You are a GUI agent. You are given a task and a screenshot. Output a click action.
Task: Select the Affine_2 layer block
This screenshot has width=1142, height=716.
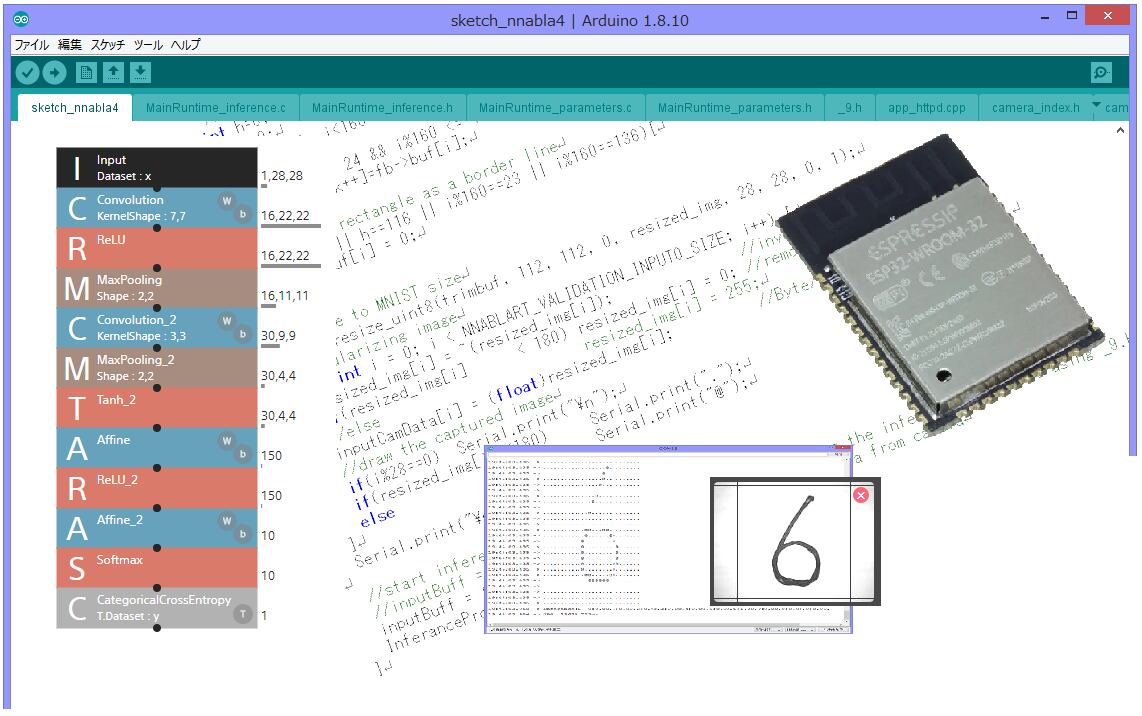[157, 528]
